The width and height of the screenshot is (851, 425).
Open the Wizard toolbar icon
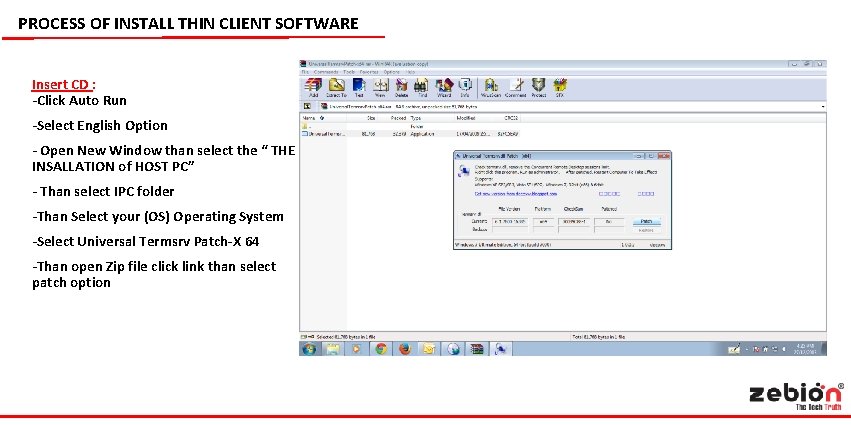click(444, 87)
